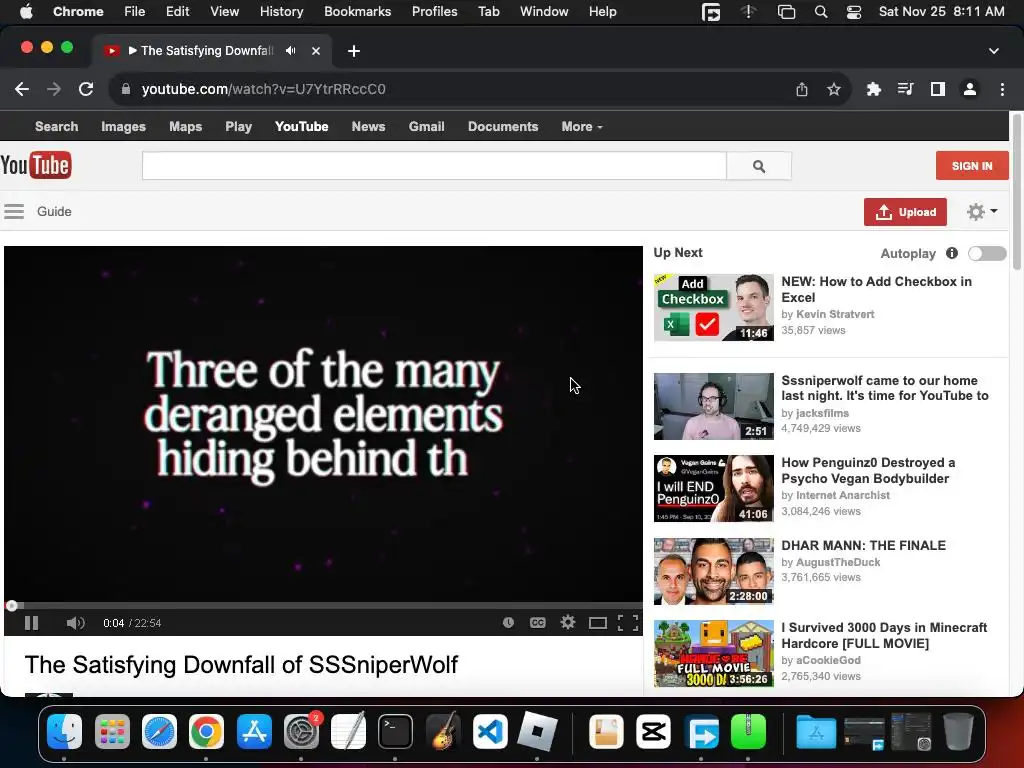Click the red Upload button
This screenshot has height=768, width=1024.
point(905,212)
